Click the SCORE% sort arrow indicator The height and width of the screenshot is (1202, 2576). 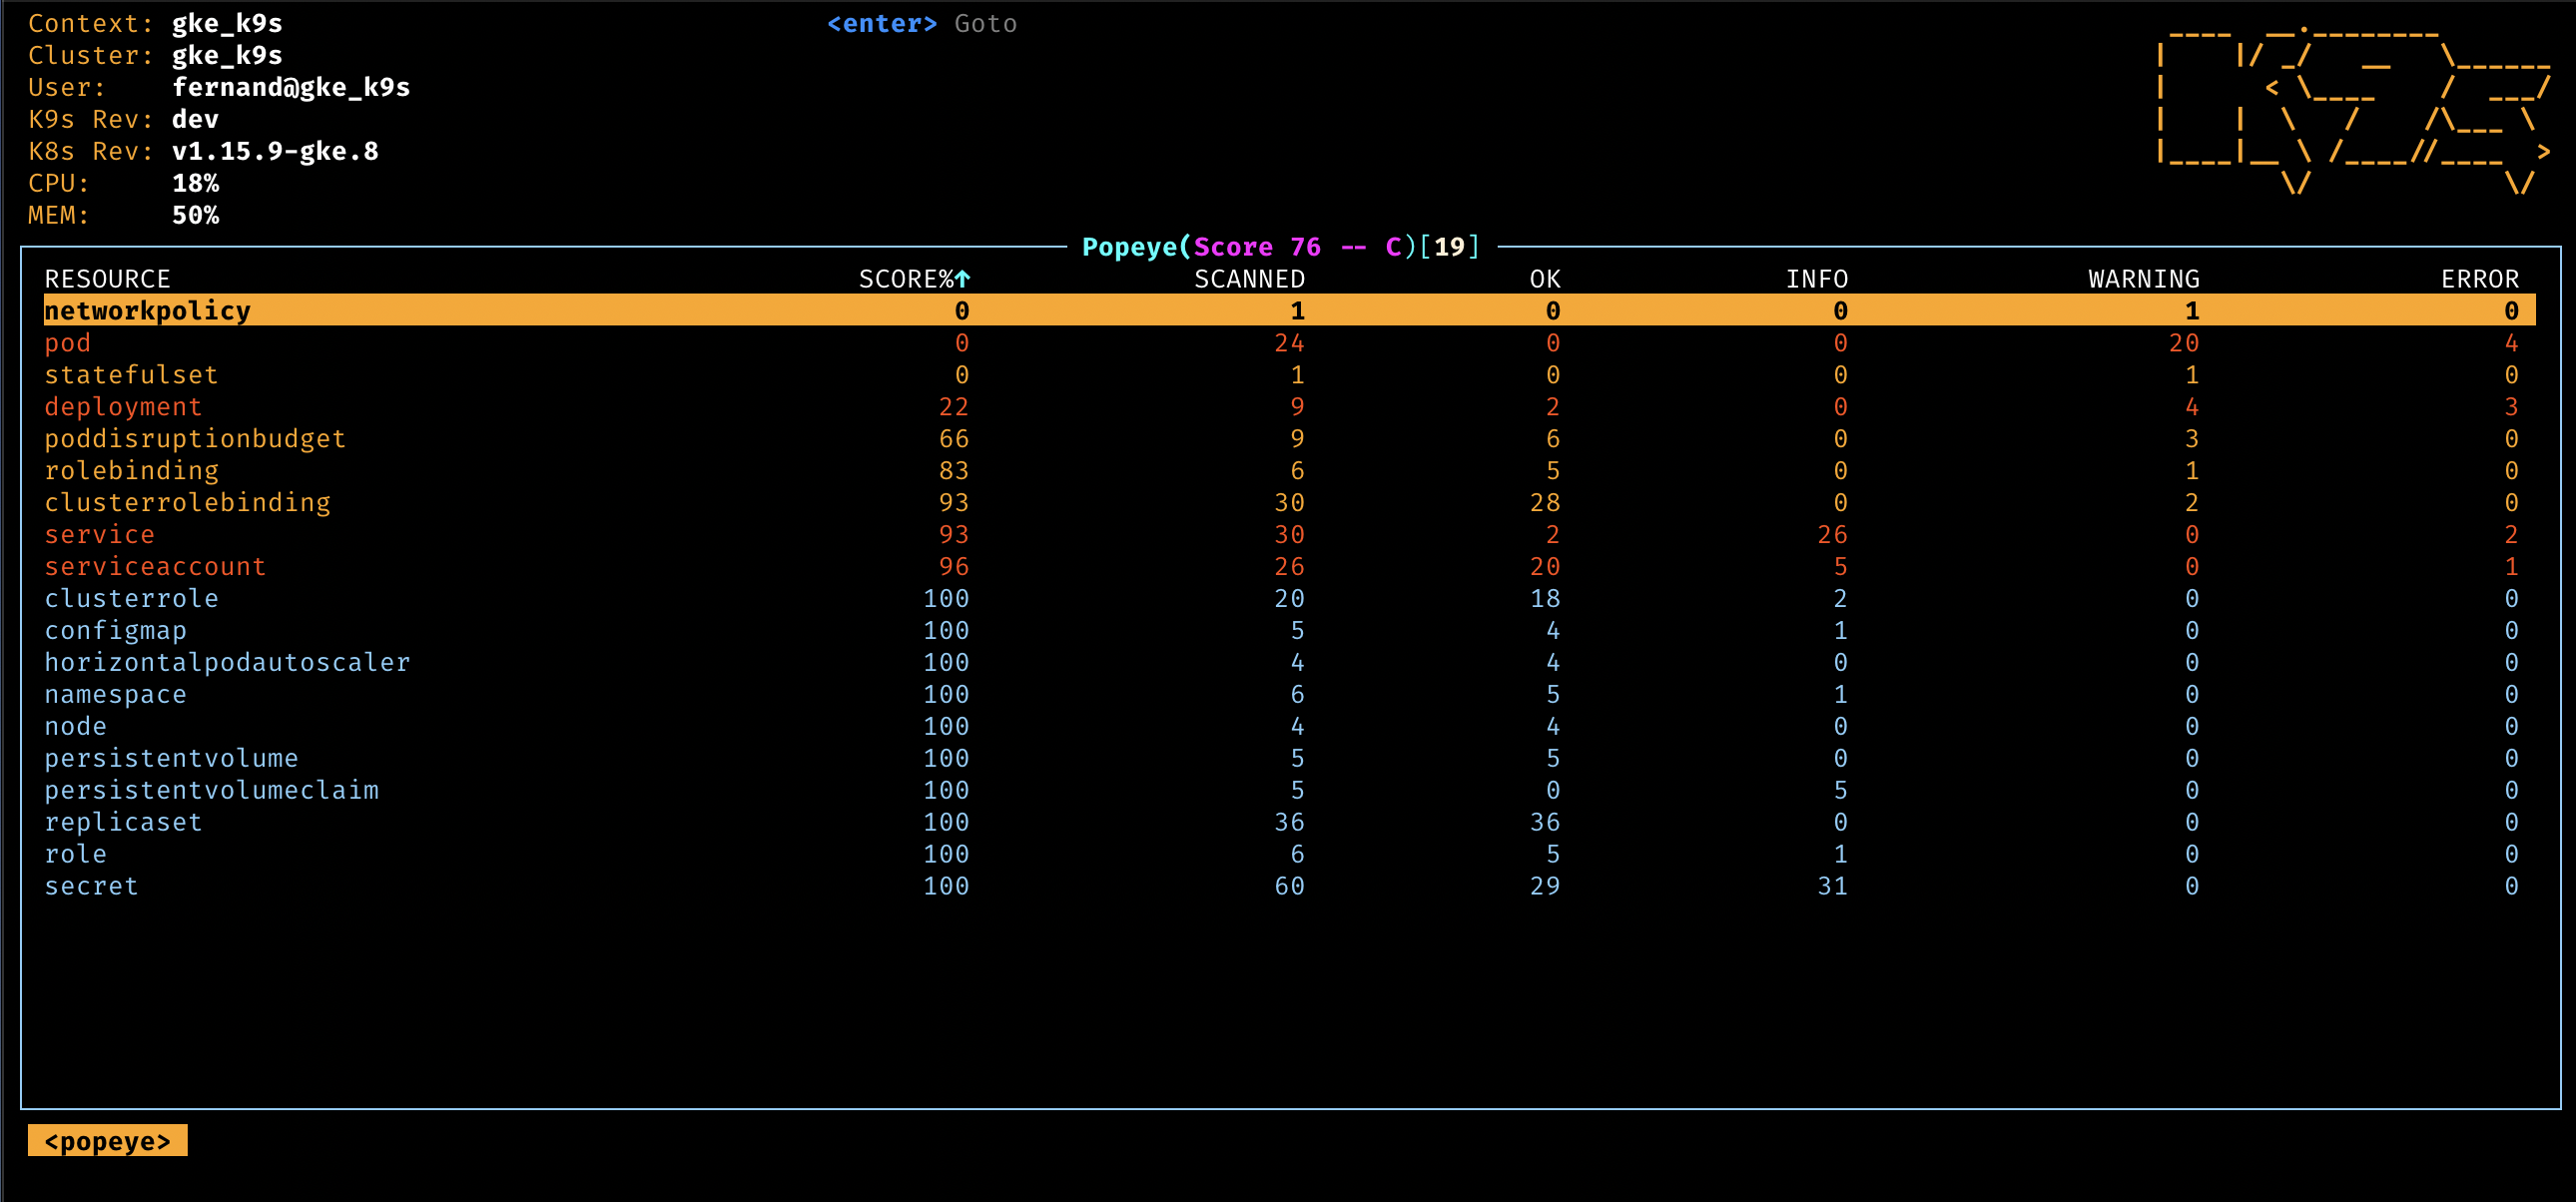(962, 279)
